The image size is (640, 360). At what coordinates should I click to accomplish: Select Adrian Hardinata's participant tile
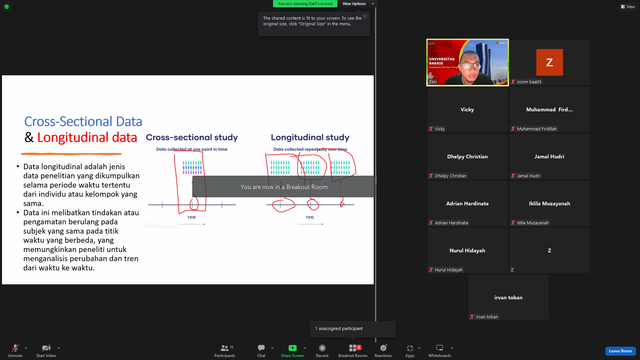point(467,203)
